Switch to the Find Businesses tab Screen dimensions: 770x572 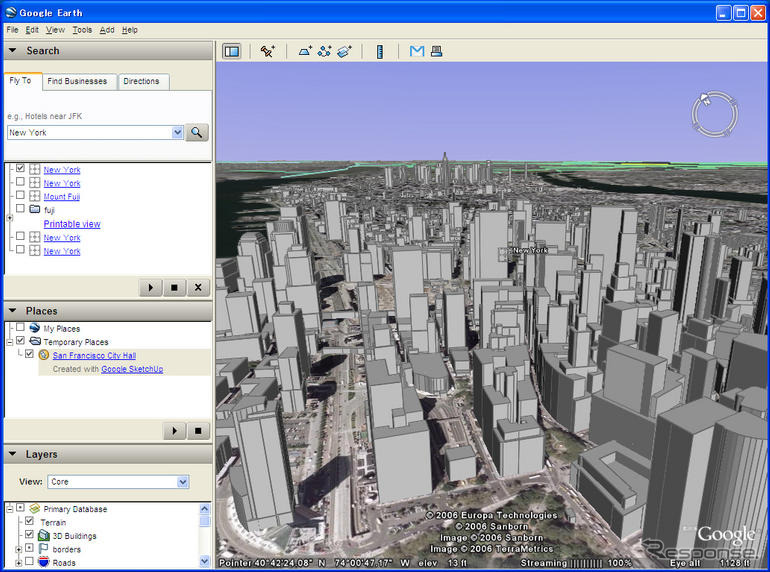[79, 81]
